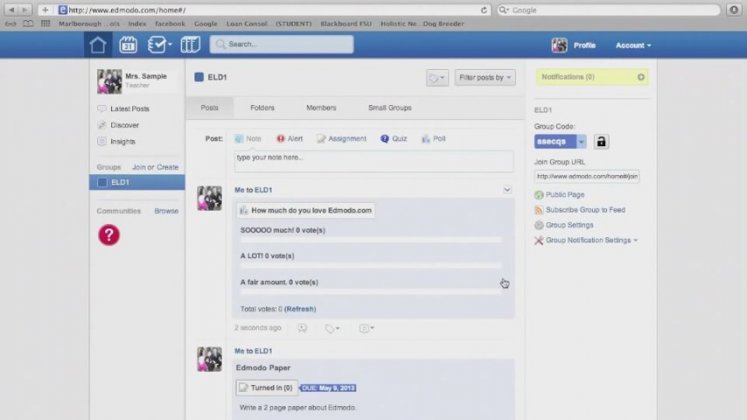Click the Subscribe Group to Feed link
This screenshot has height=420, width=747.
click(x=585, y=210)
